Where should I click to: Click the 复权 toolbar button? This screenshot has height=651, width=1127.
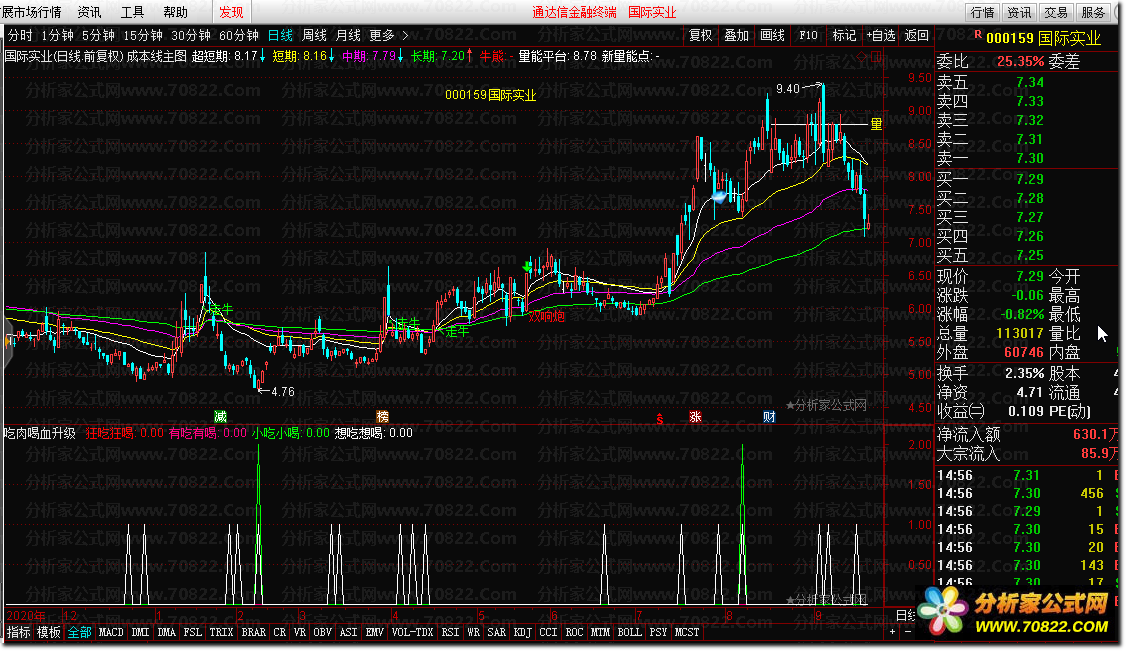700,35
